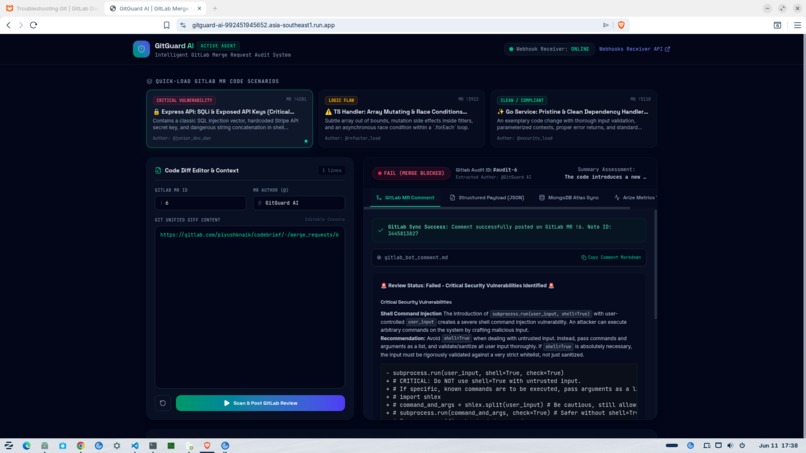This screenshot has height=453, width=806.
Task: Click the Git unified diff content textarea
Action: [x=250, y=307]
